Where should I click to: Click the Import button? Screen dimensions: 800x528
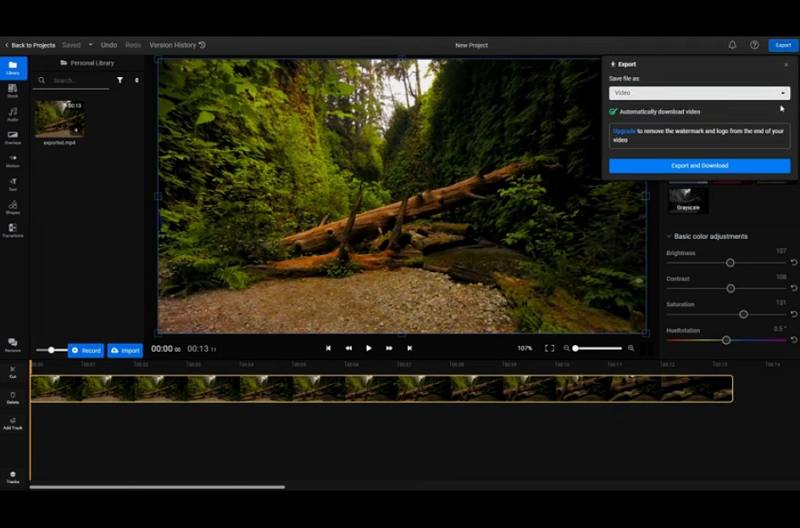pyautogui.click(x=125, y=350)
